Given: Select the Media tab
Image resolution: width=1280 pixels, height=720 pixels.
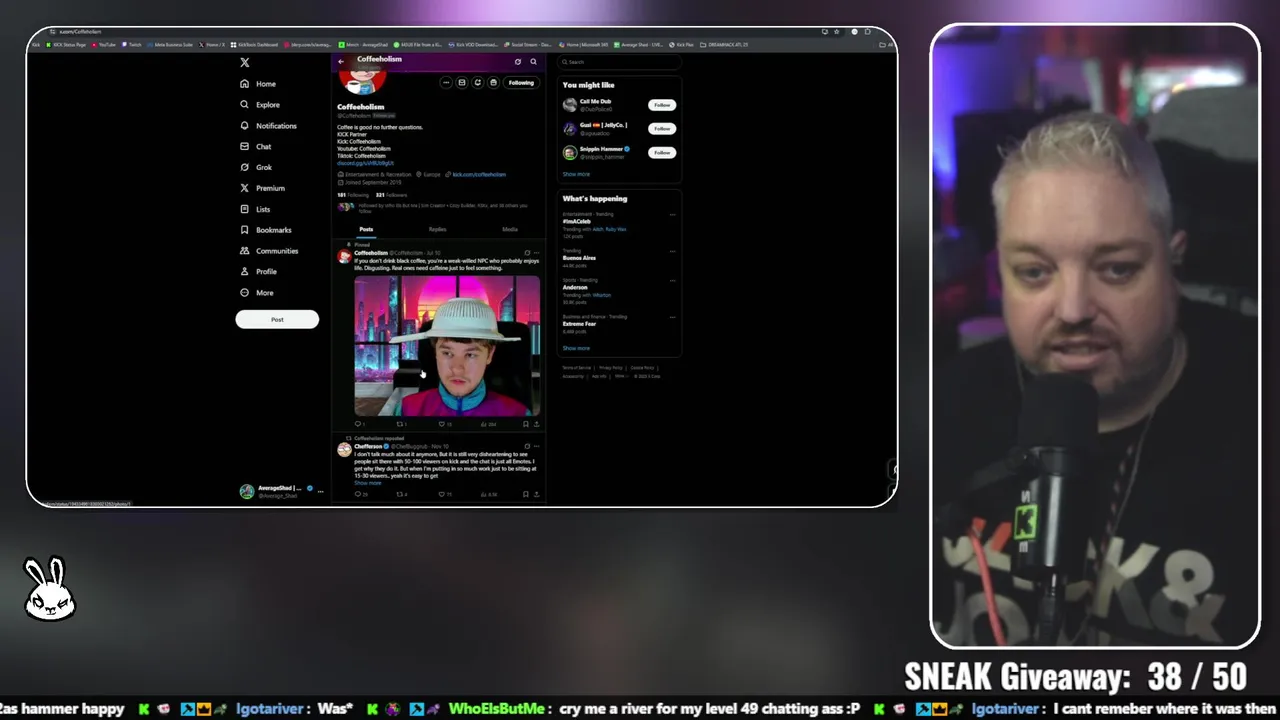Looking at the screenshot, I should click(510, 230).
